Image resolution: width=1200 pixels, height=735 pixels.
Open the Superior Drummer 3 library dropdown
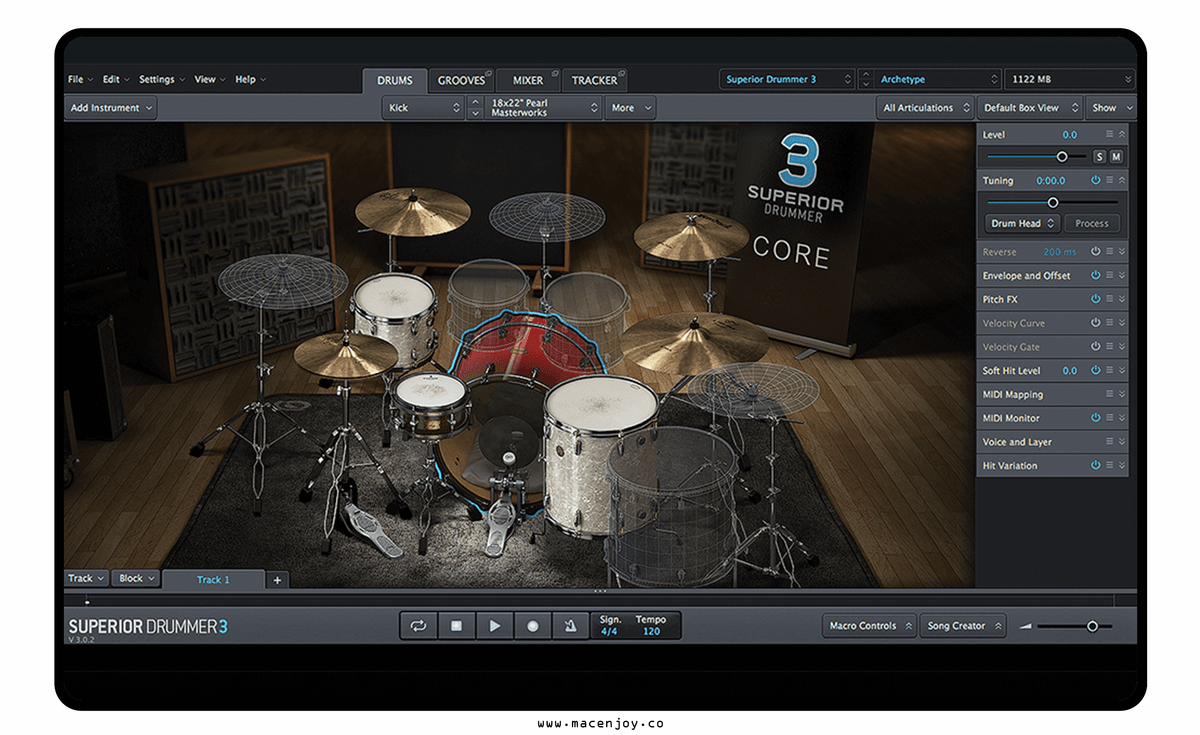[x=787, y=79]
